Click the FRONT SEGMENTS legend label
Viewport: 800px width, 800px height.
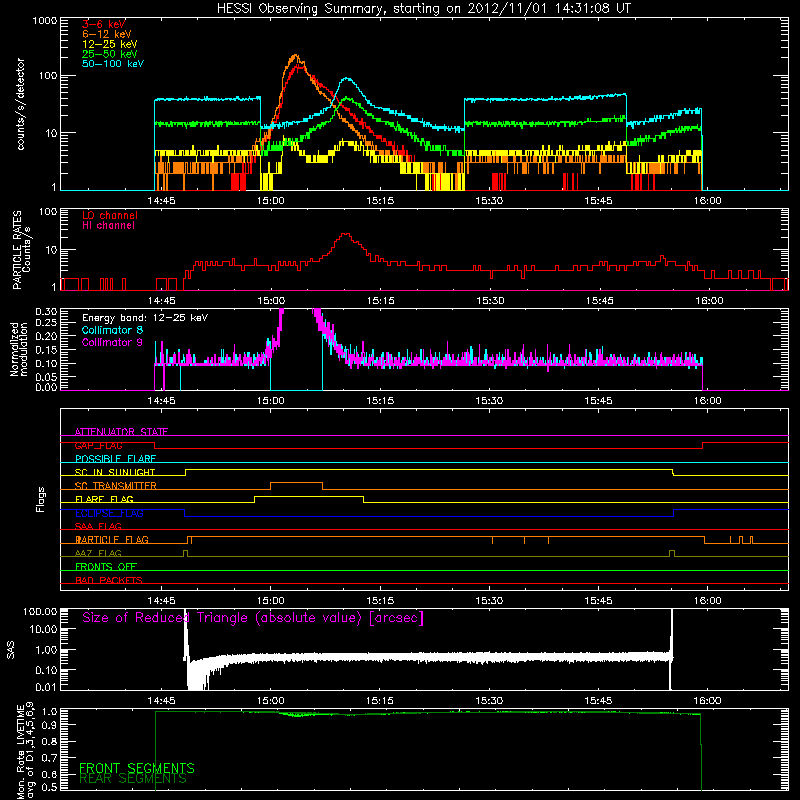[137, 768]
